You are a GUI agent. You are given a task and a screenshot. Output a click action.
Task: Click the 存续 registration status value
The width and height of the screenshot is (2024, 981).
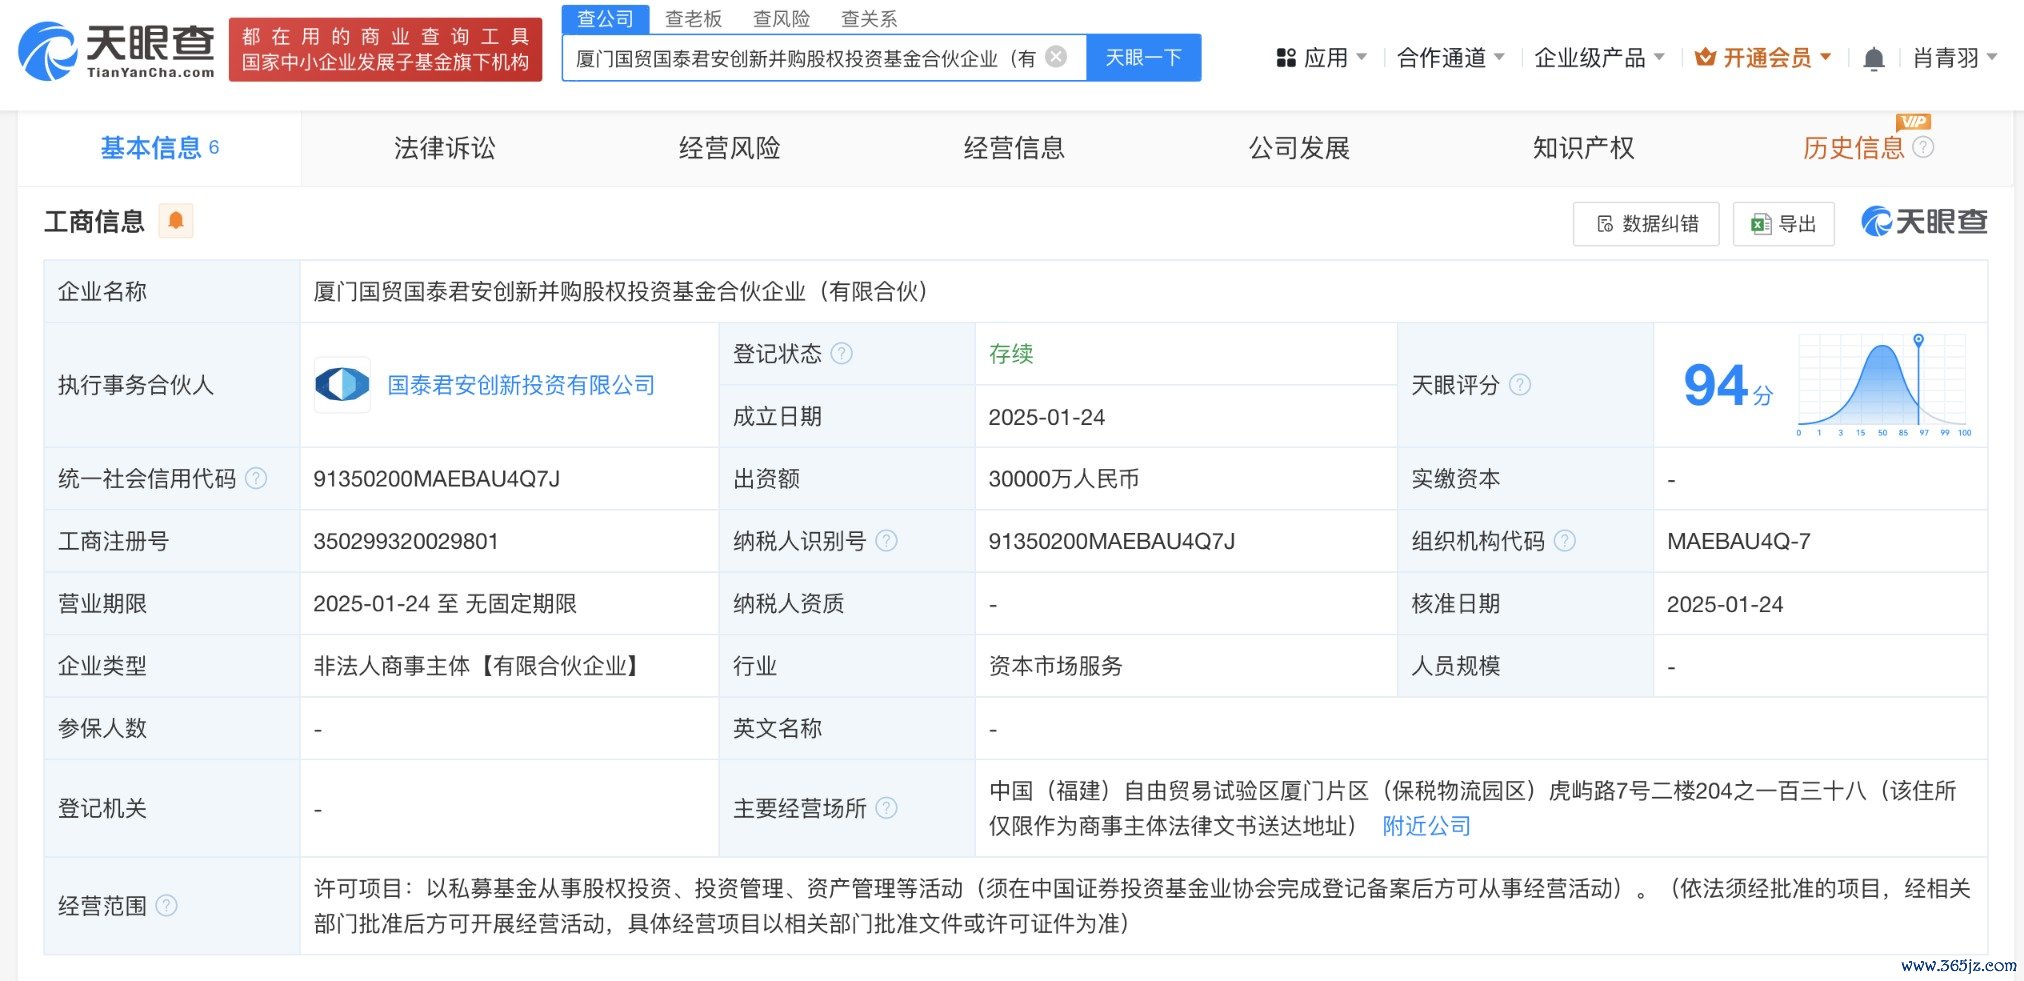point(1011,354)
